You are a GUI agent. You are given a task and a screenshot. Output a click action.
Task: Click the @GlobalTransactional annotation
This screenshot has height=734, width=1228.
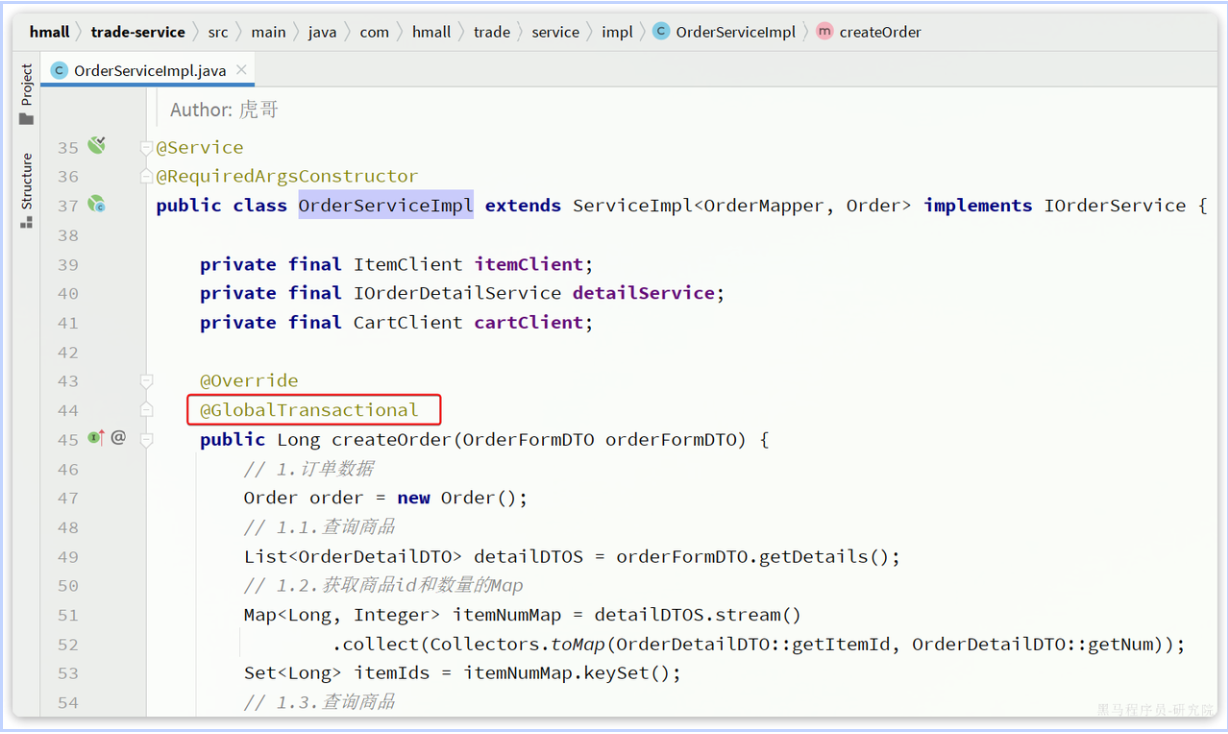click(x=309, y=410)
